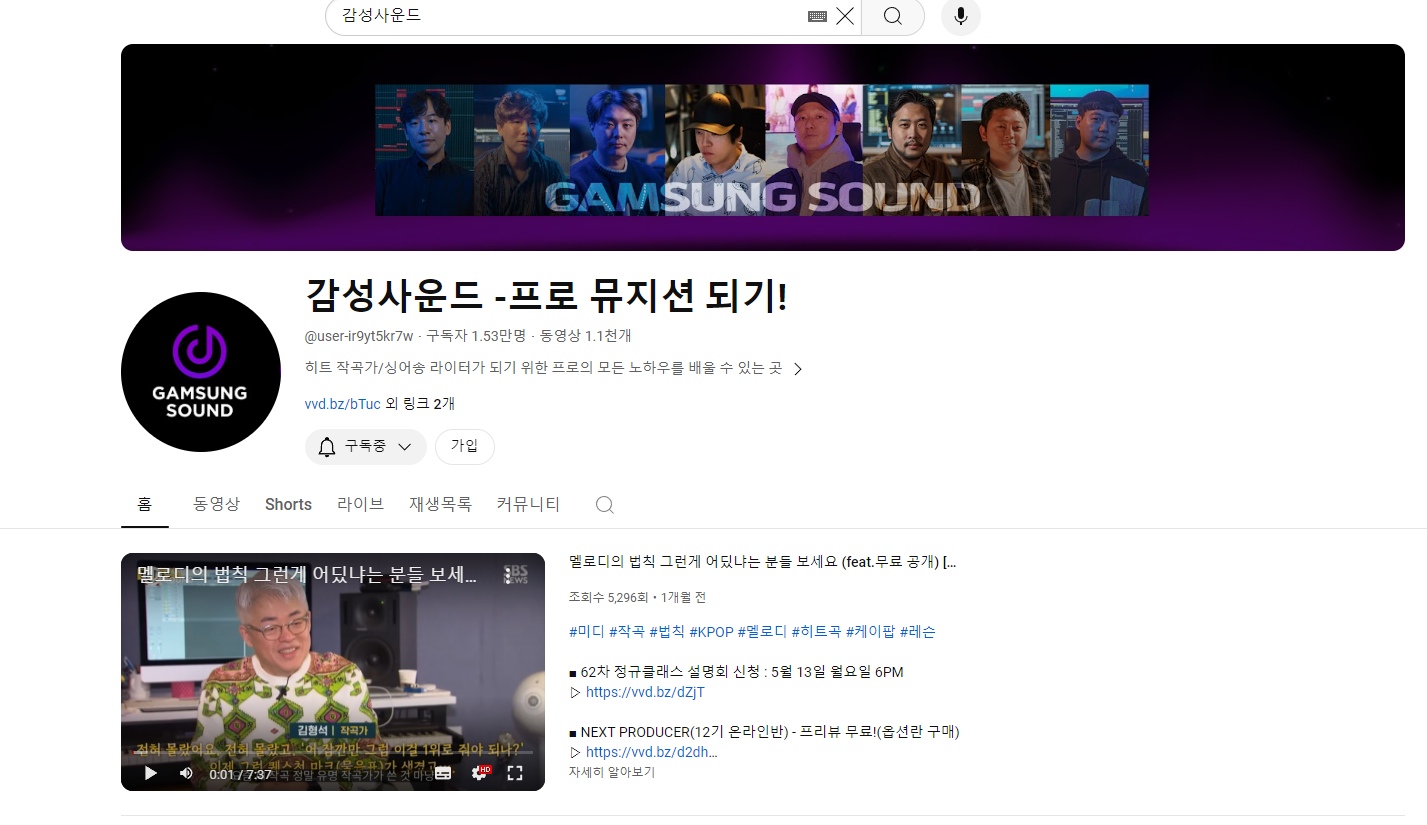Click the 동영상 1.1천개 video count

click(x=586, y=336)
